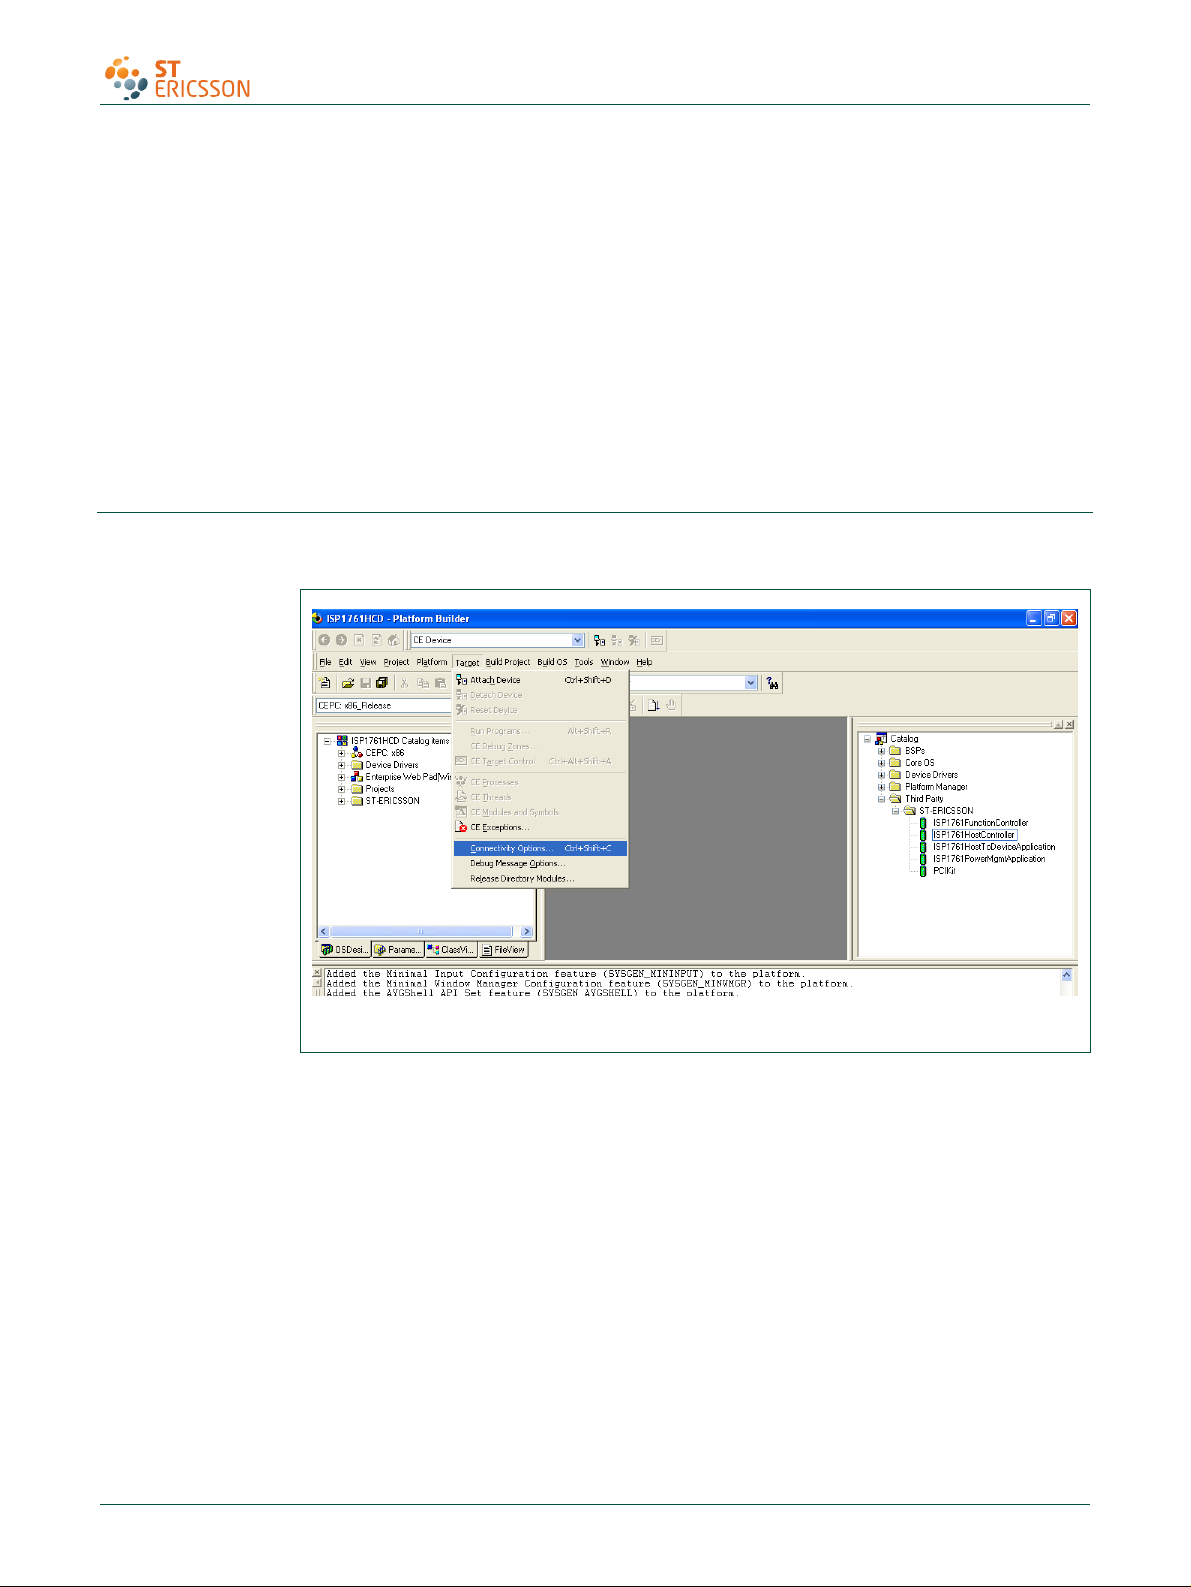Expand the CEPC: x86 tree node

pos(341,753)
